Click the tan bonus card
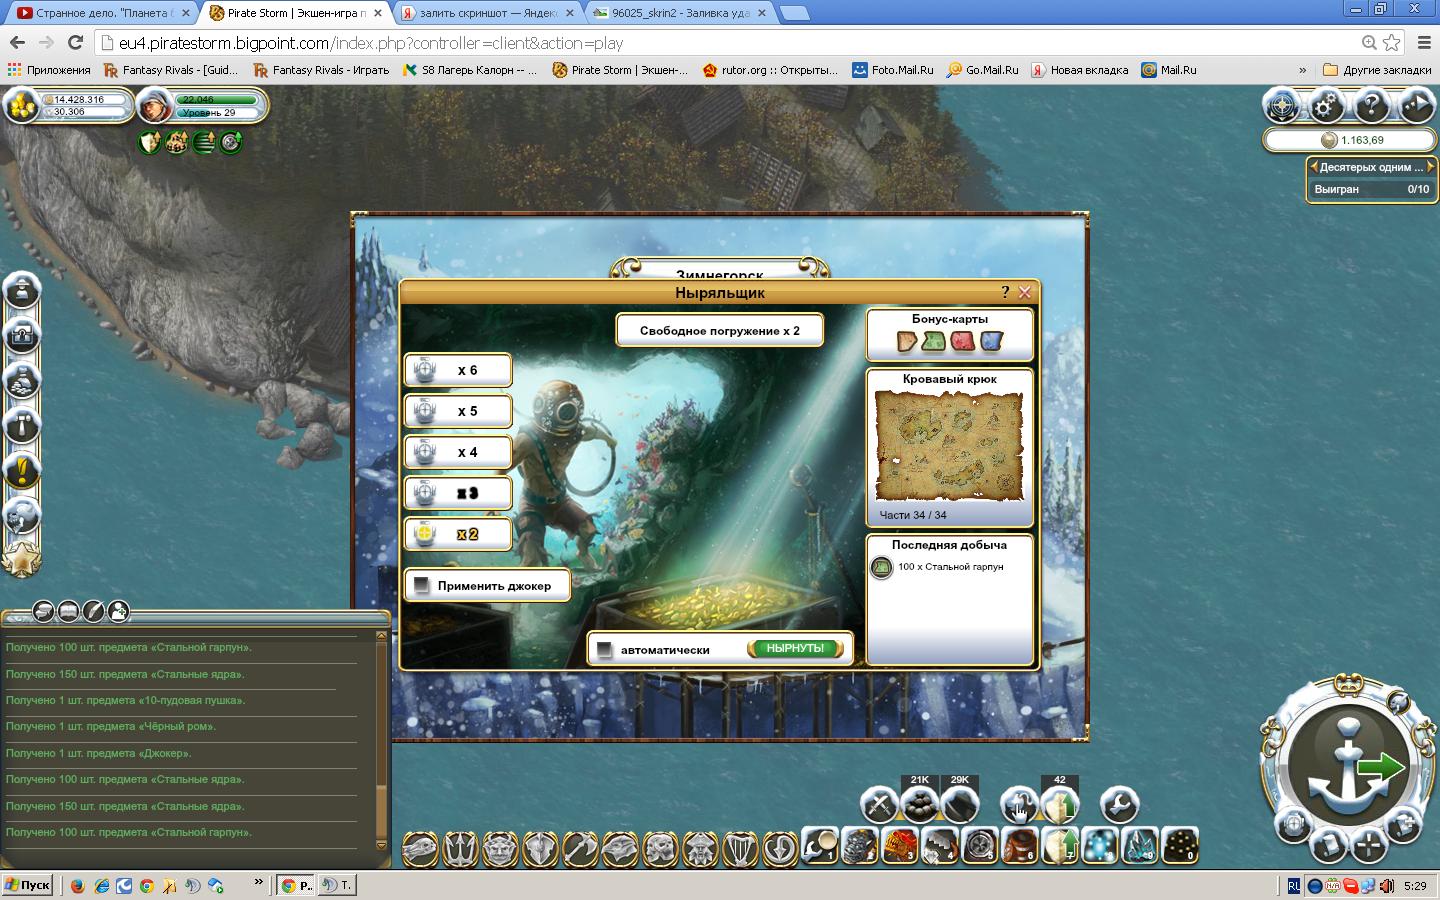 click(x=906, y=342)
